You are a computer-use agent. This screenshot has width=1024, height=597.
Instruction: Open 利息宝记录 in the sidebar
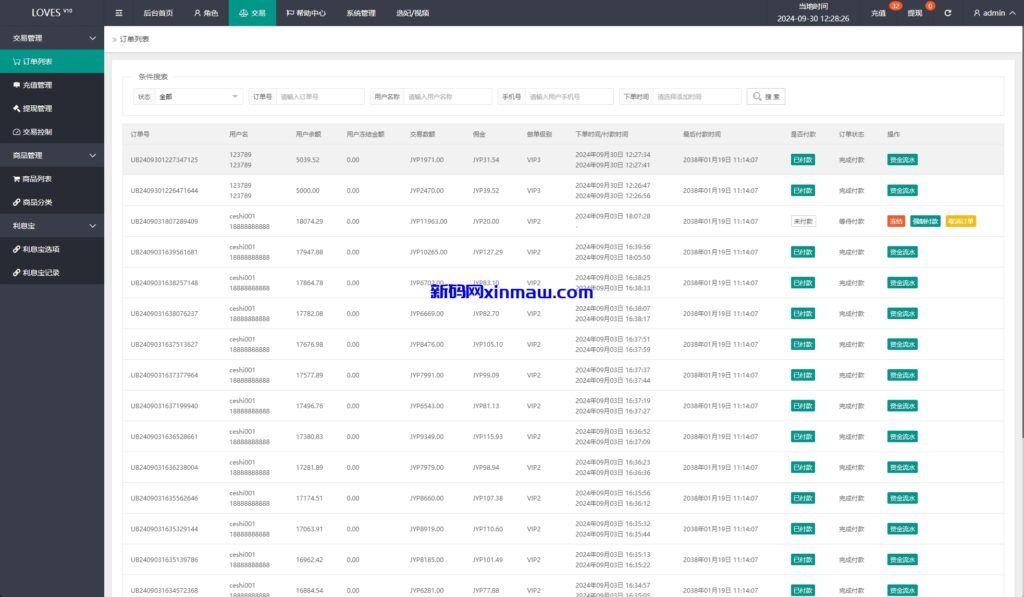point(41,272)
